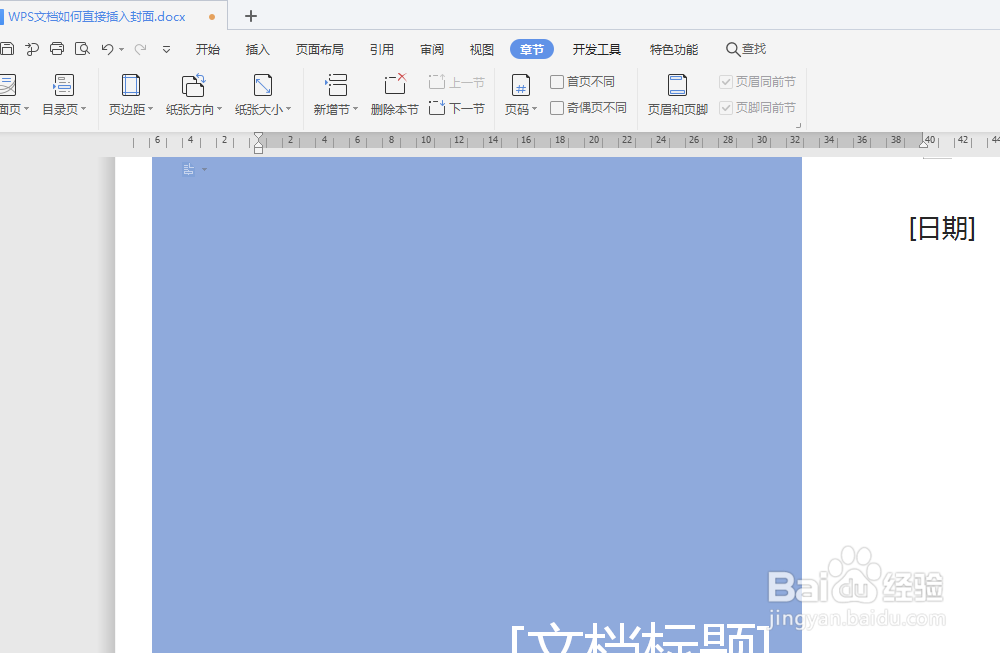Select the 章节 ribbon tab

pyautogui.click(x=532, y=49)
